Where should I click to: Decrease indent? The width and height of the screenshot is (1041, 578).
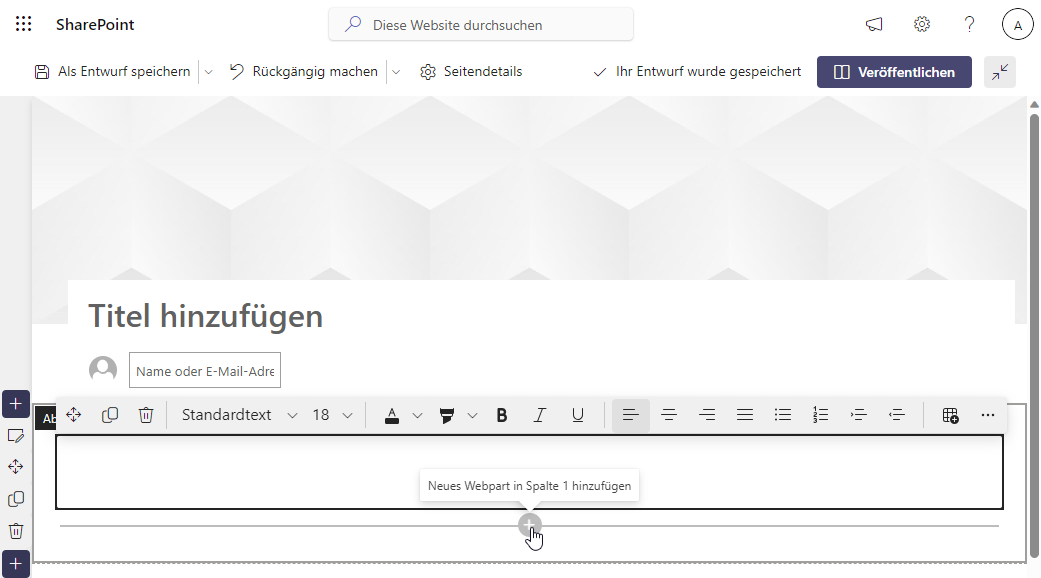897,415
